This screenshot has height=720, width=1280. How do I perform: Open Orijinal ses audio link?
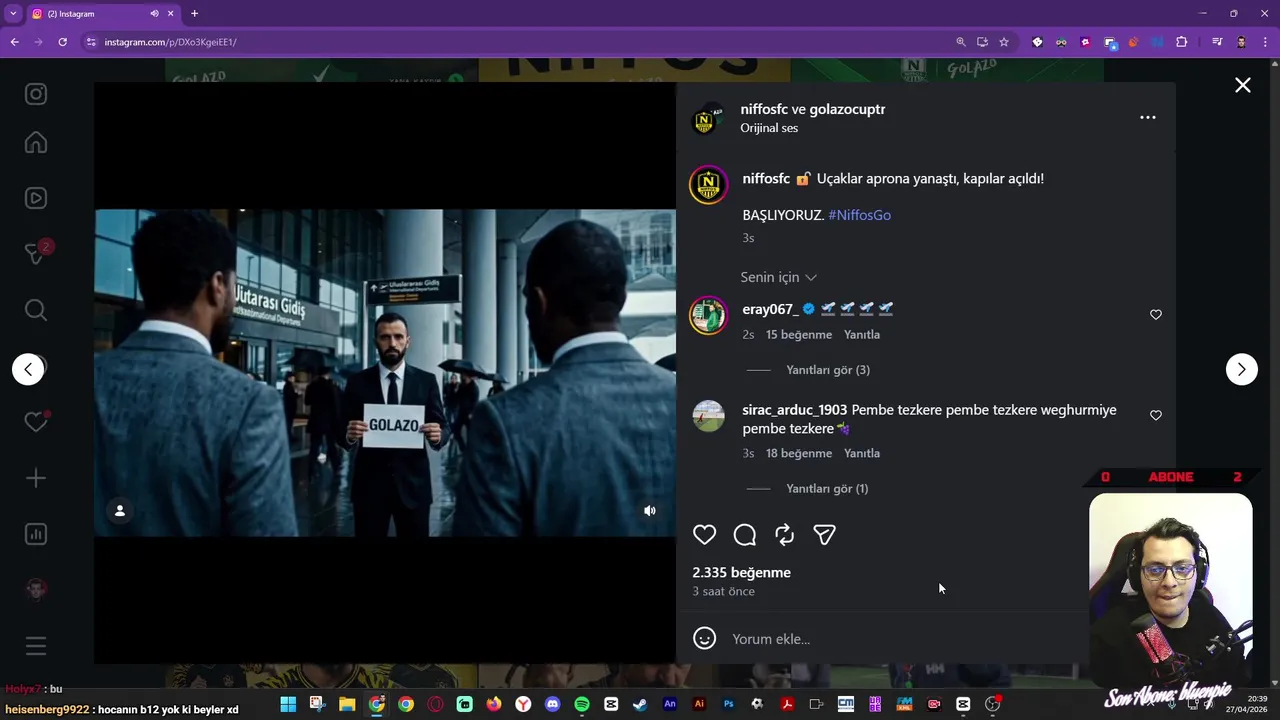pyautogui.click(x=769, y=128)
